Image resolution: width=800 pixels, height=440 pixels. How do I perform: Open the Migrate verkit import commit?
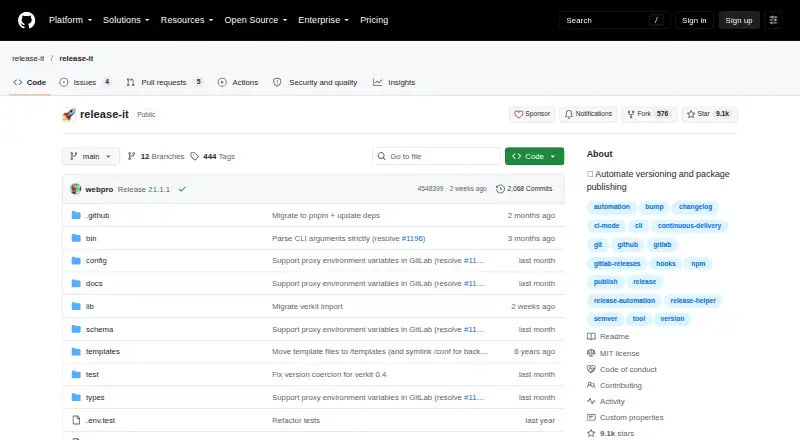click(307, 306)
